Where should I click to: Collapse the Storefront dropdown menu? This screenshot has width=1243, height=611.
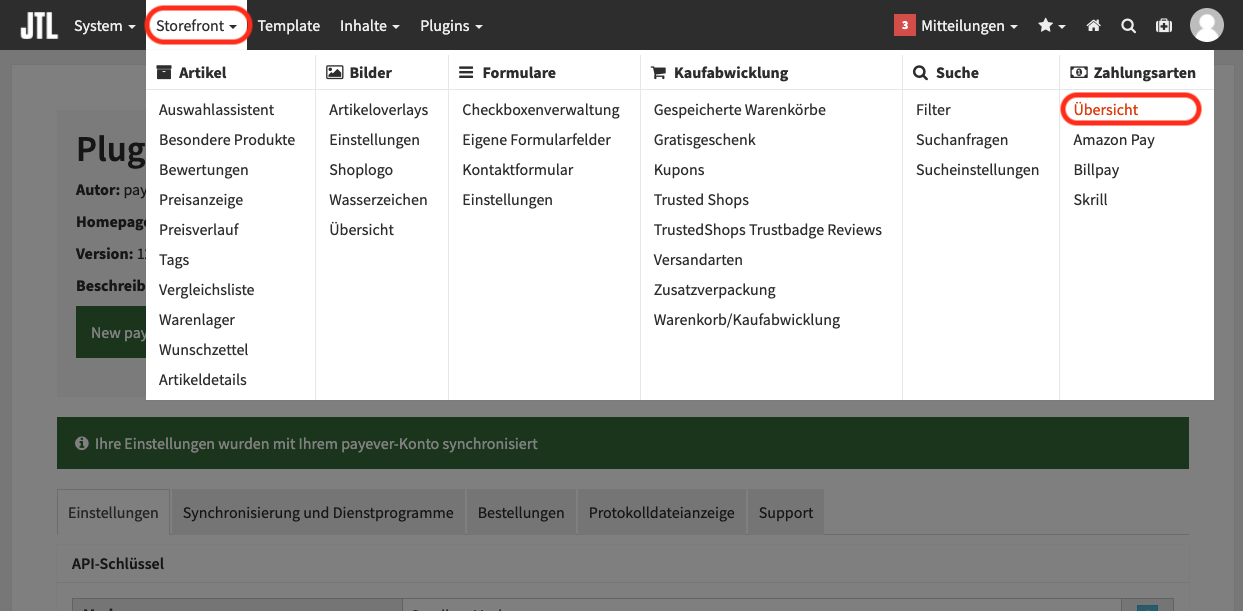[x=197, y=26]
